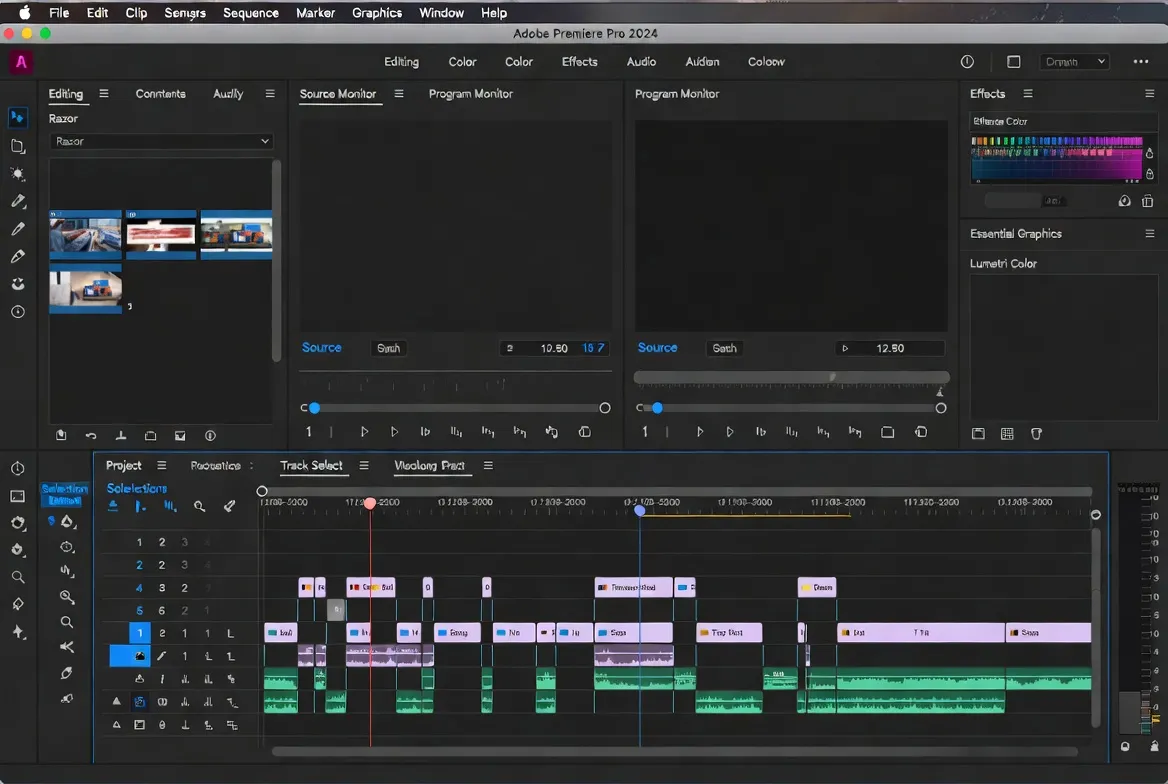This screenshot has height=784, width=1168.
Task: Open the Window menu
Action: tap(441, 13)
